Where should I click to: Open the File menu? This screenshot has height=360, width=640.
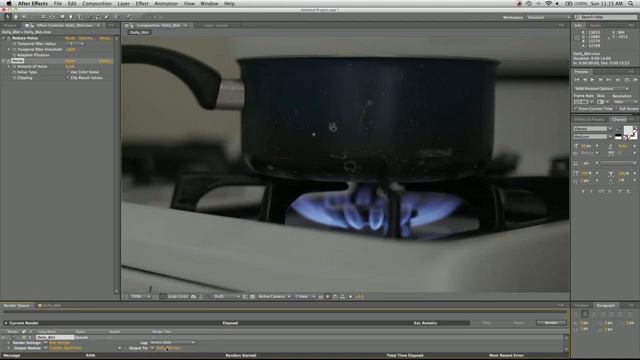[x=58, y=3]
